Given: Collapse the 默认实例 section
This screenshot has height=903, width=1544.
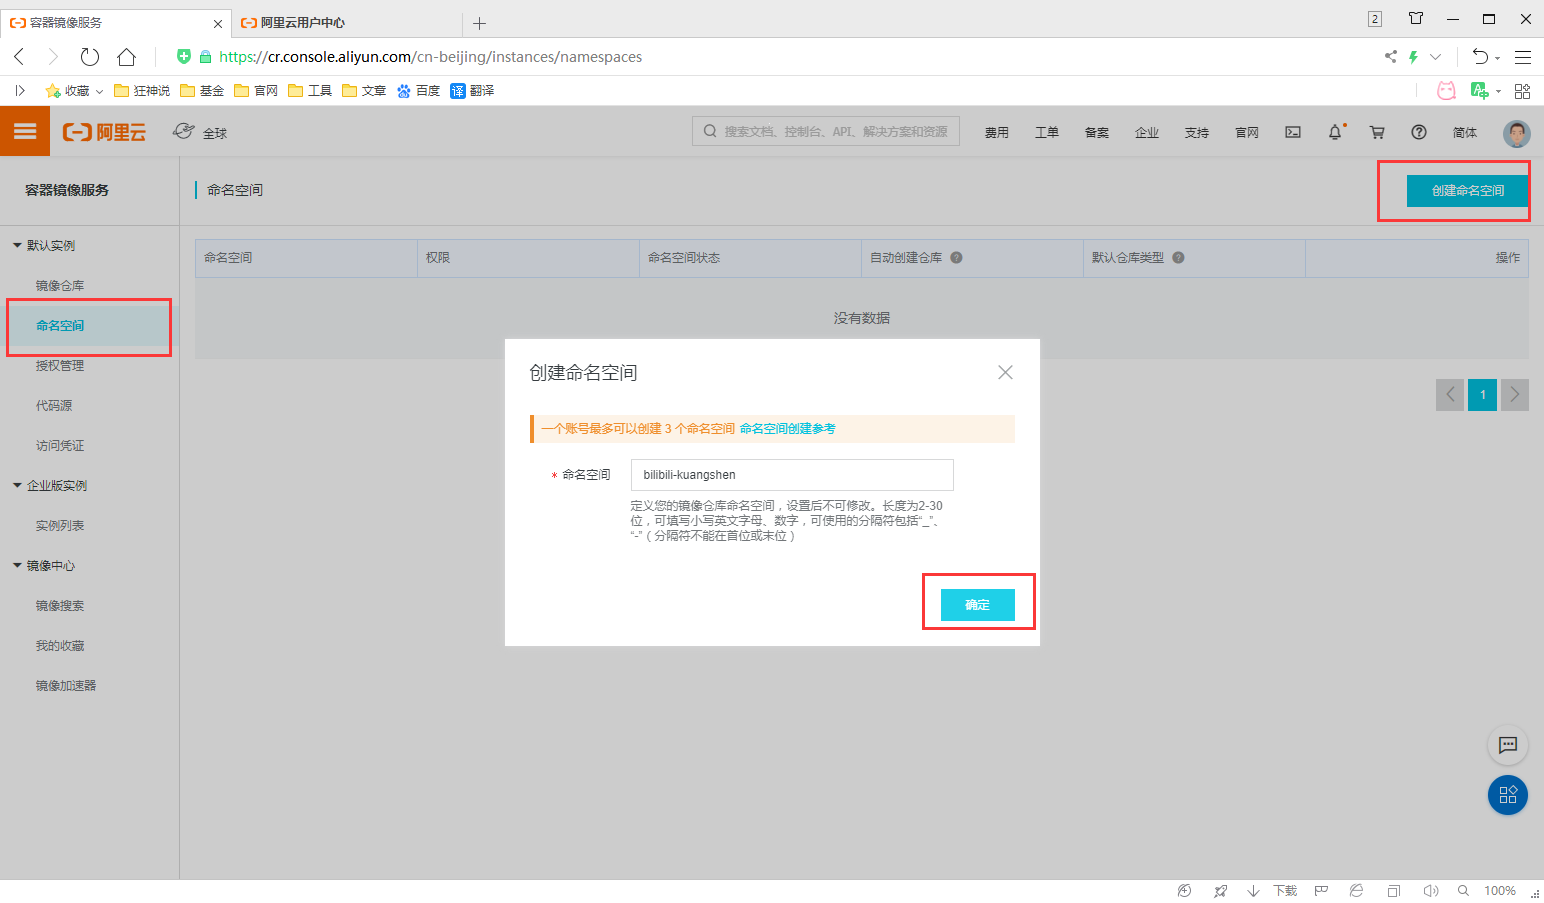Looking at the screenshot, I should click(18, 245).
